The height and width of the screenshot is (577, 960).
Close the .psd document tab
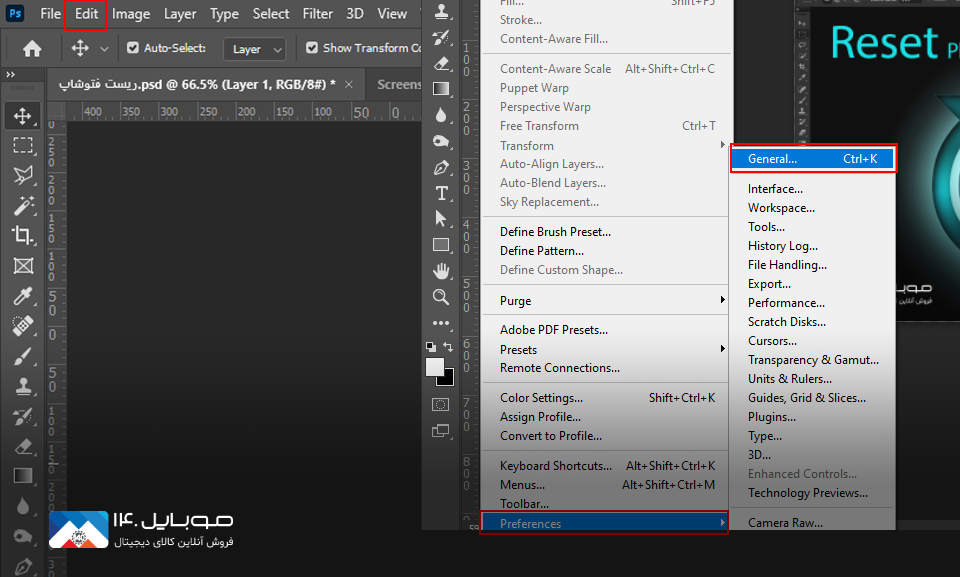(x=348, y=85)
